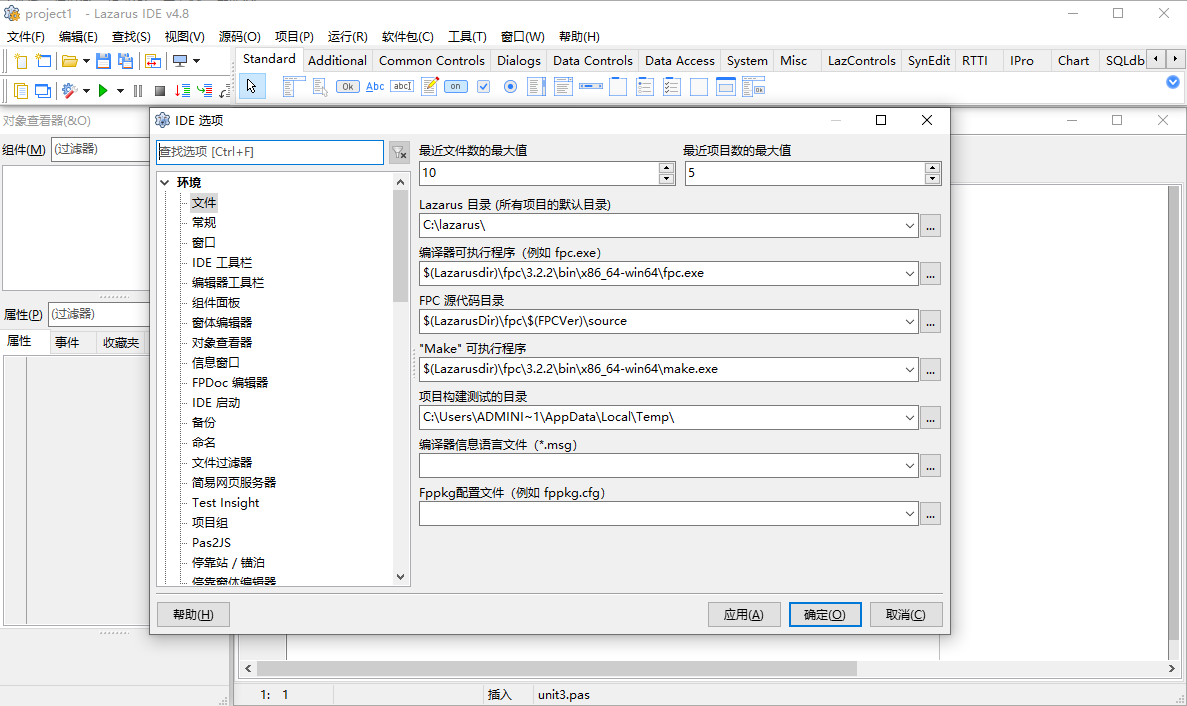
Task: Switch to the 收藏夹 tab
Action: pos(121,343)
